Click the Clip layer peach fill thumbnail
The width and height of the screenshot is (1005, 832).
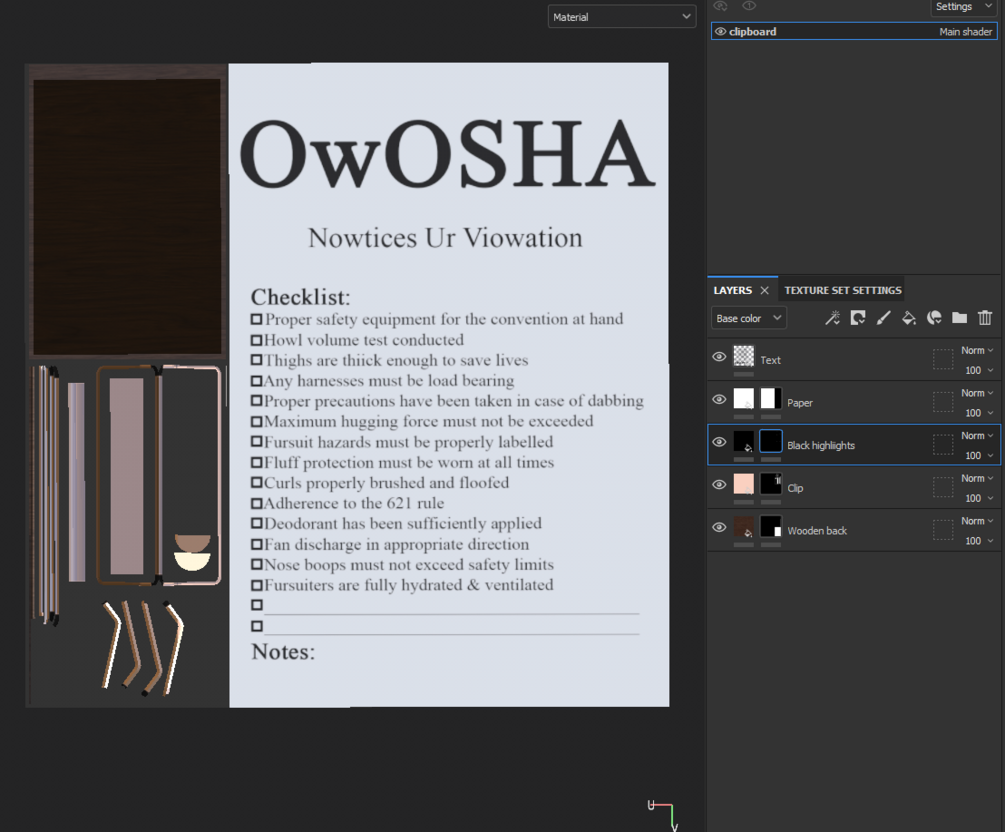pyautogui.click(x=743, y=483)
